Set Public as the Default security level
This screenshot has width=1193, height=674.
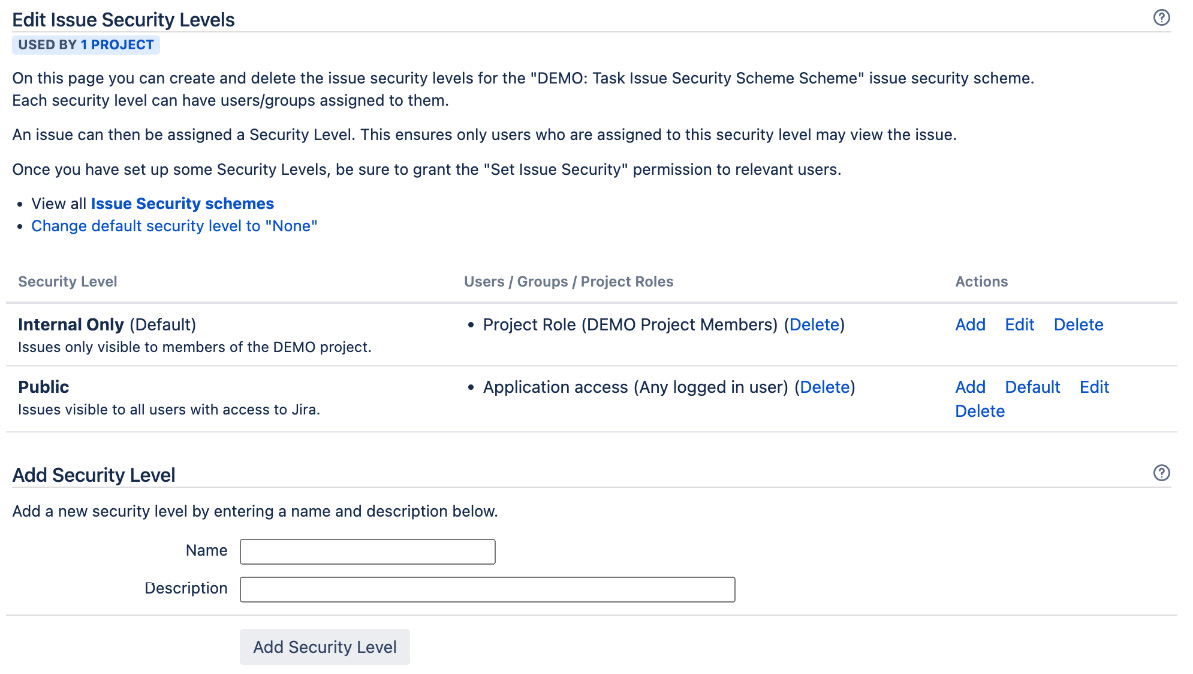tap(1032, 387)
